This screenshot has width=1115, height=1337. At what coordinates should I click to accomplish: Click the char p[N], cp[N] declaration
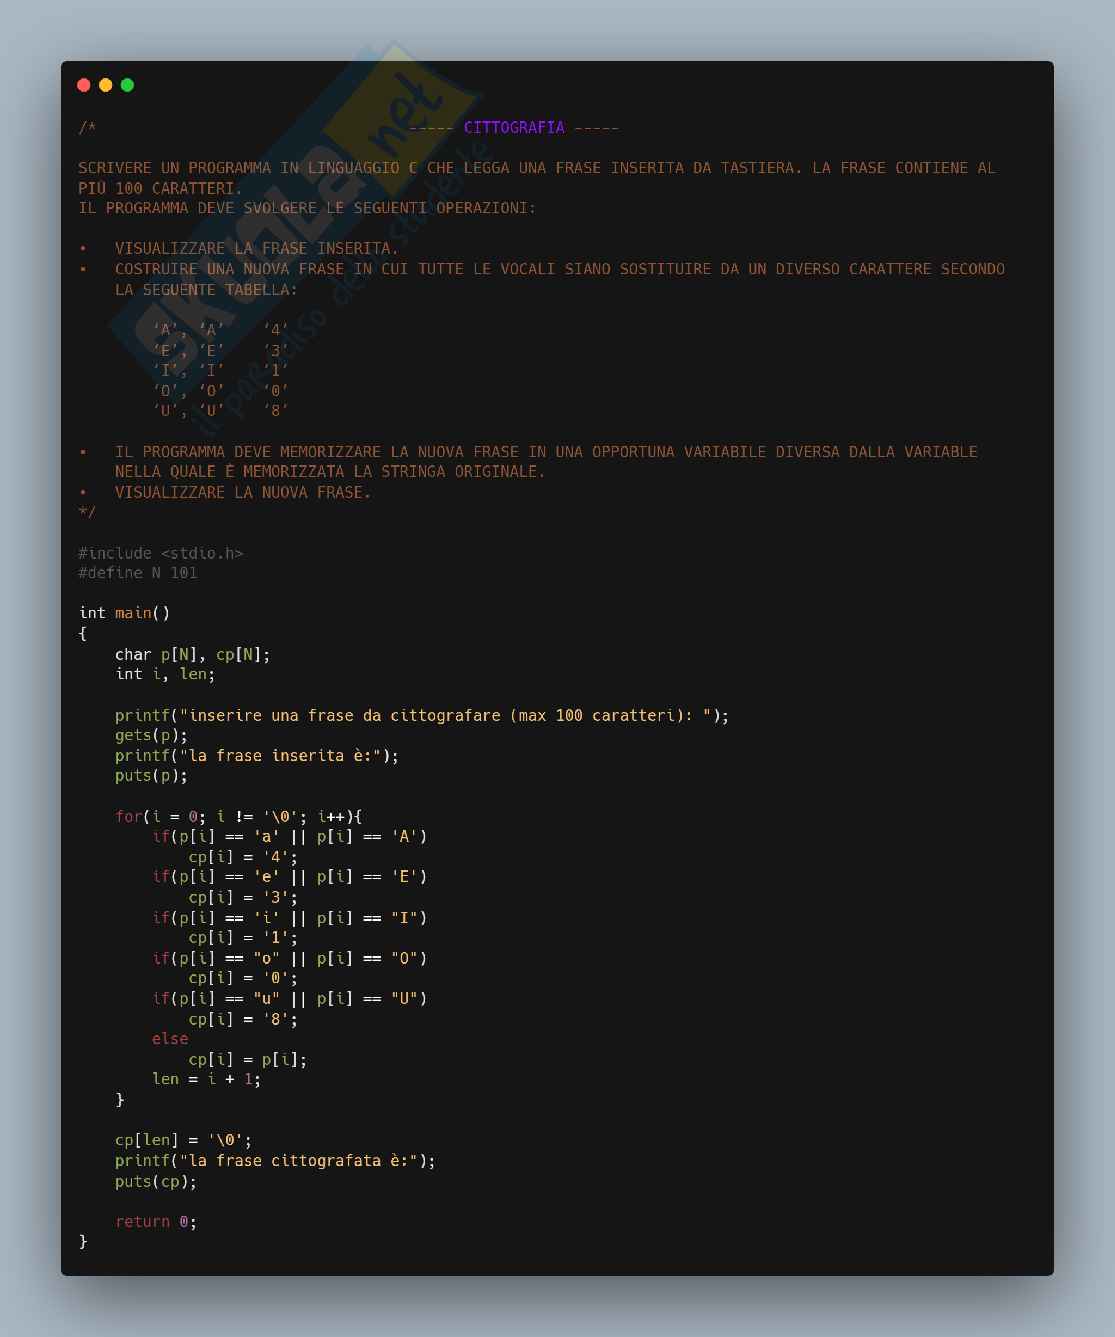(192, 655)
